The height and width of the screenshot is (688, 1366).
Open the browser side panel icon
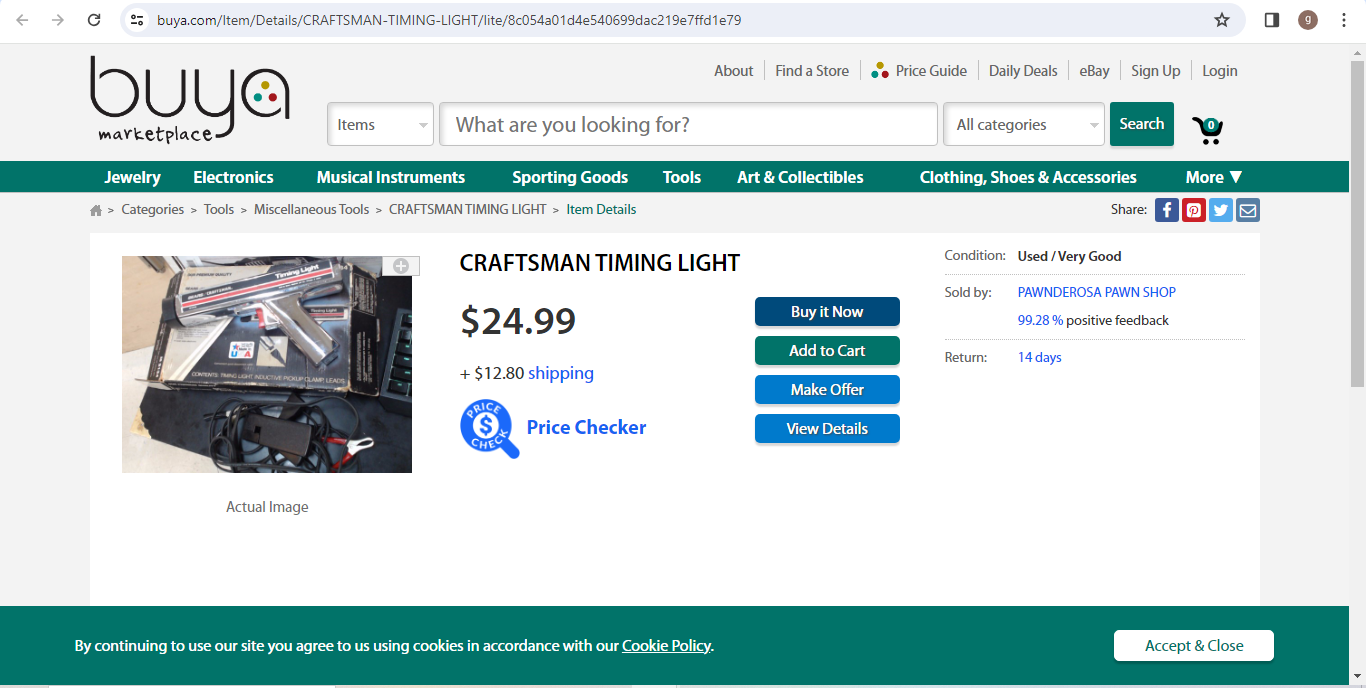(x=1272, y=20)
